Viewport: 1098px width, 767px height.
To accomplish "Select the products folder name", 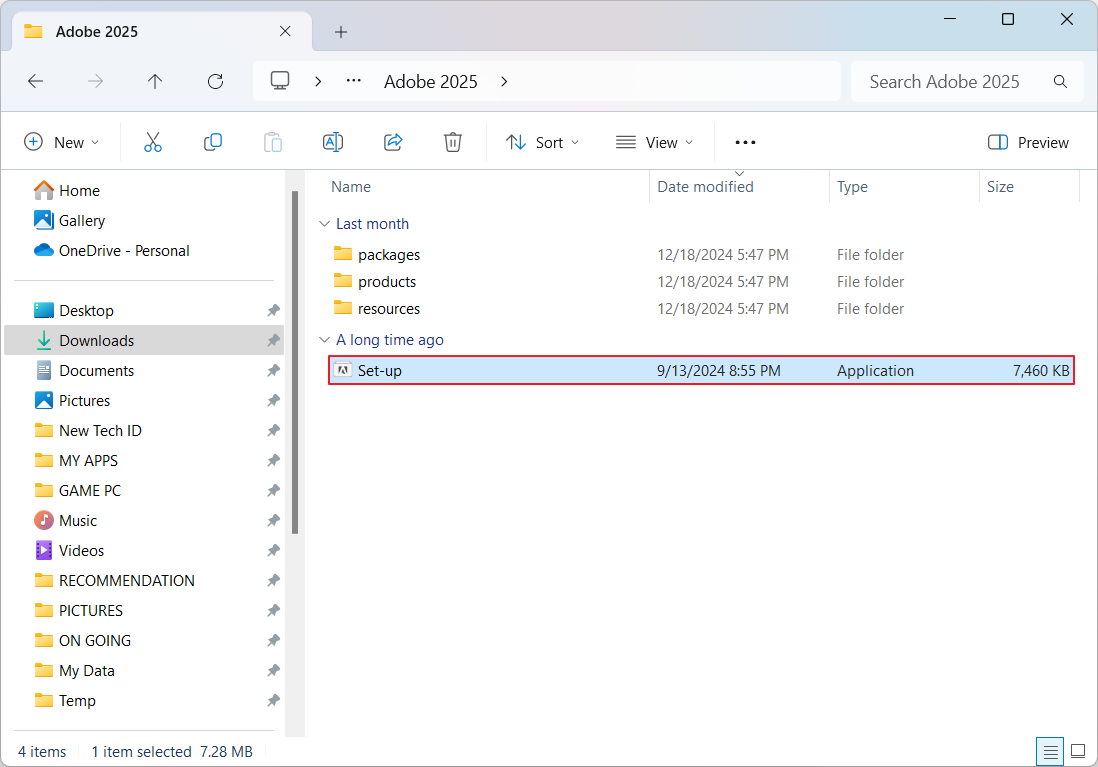I will 387,282.
